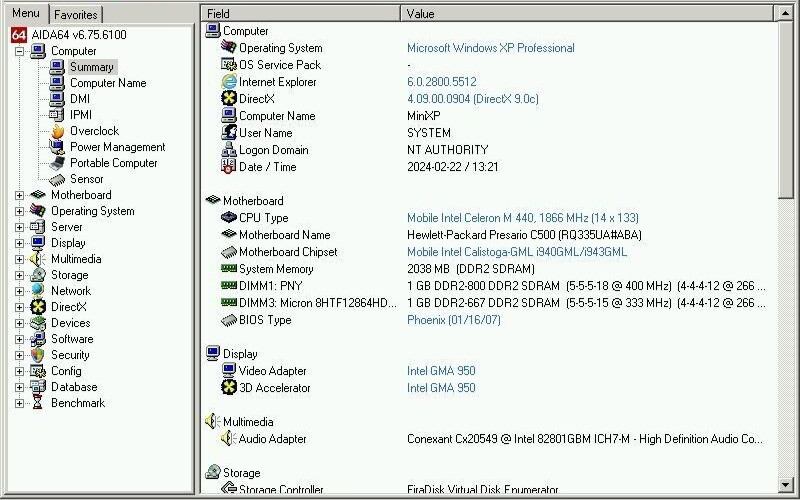
Task: Select the MiniXP computer name value
Action: click(424, 116)
